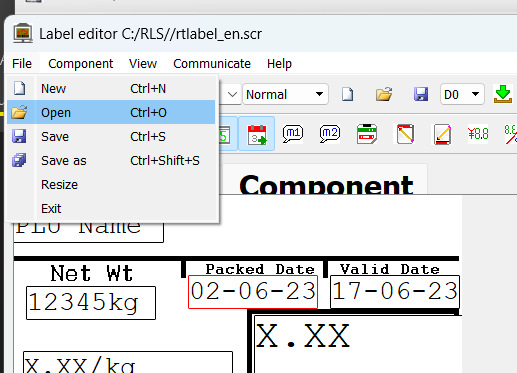Select Resize from the File menu
Viewport: 517px width, 373px height.
coord(111,184)
